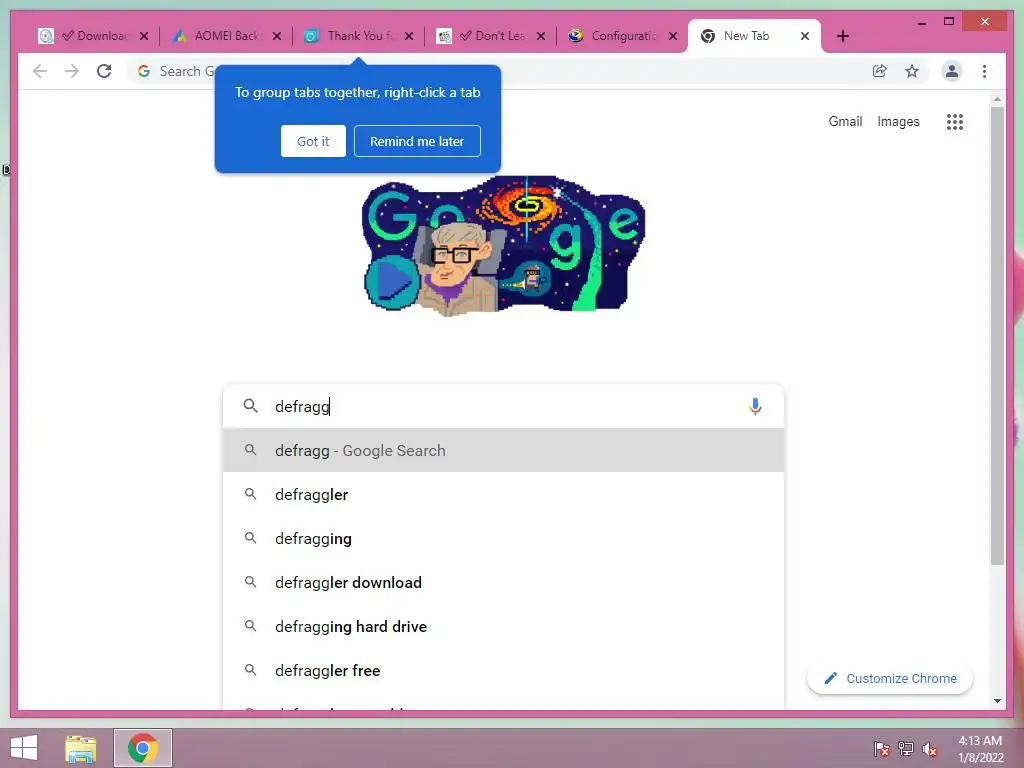This screenshot has height=768, width=1024.
Task: Open File Explorer from the taskbar
Action: 81,748
